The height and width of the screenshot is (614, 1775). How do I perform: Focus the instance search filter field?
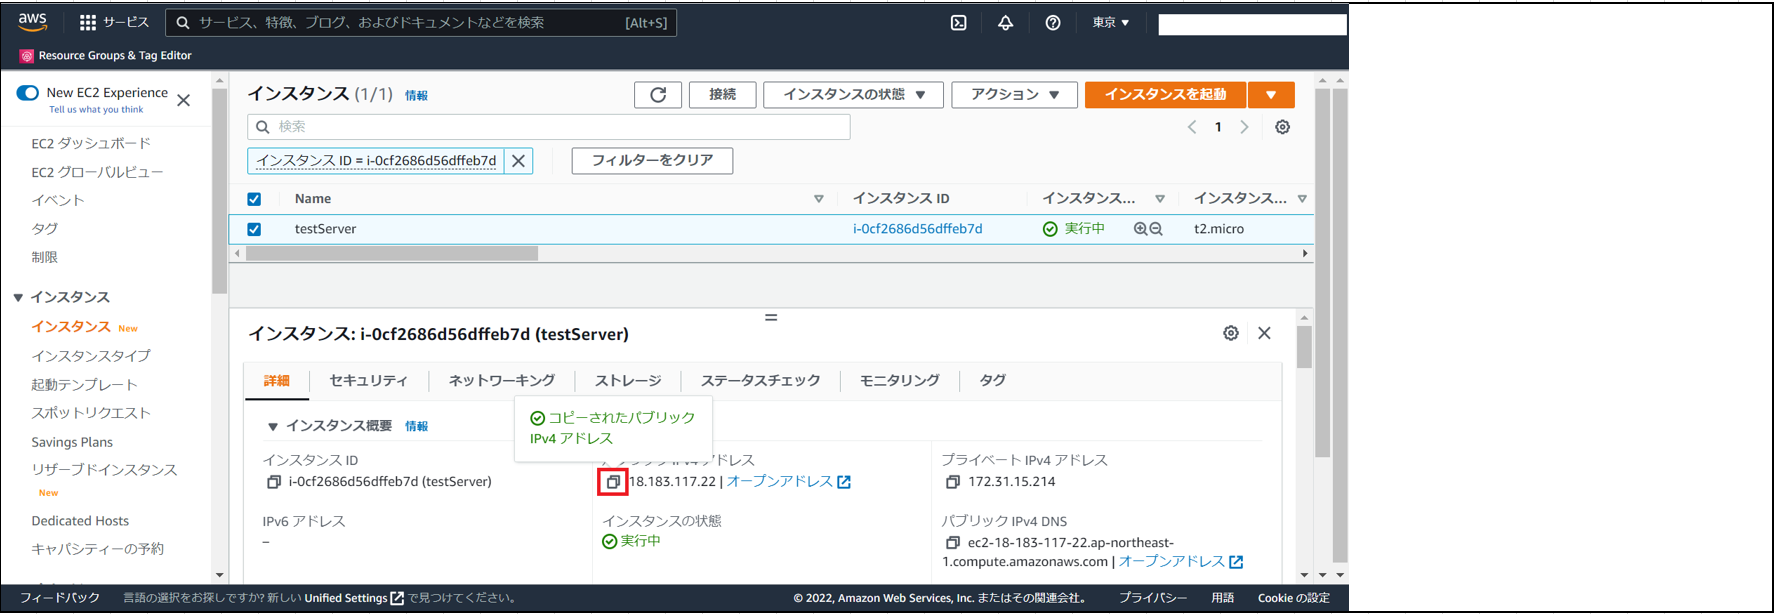coord(549,127)
